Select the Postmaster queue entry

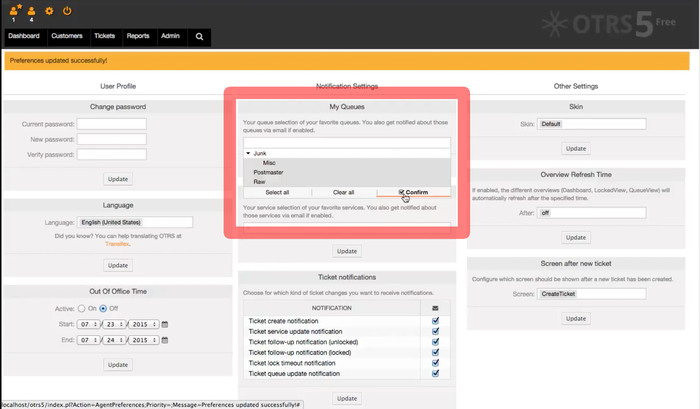click(270, 172)
